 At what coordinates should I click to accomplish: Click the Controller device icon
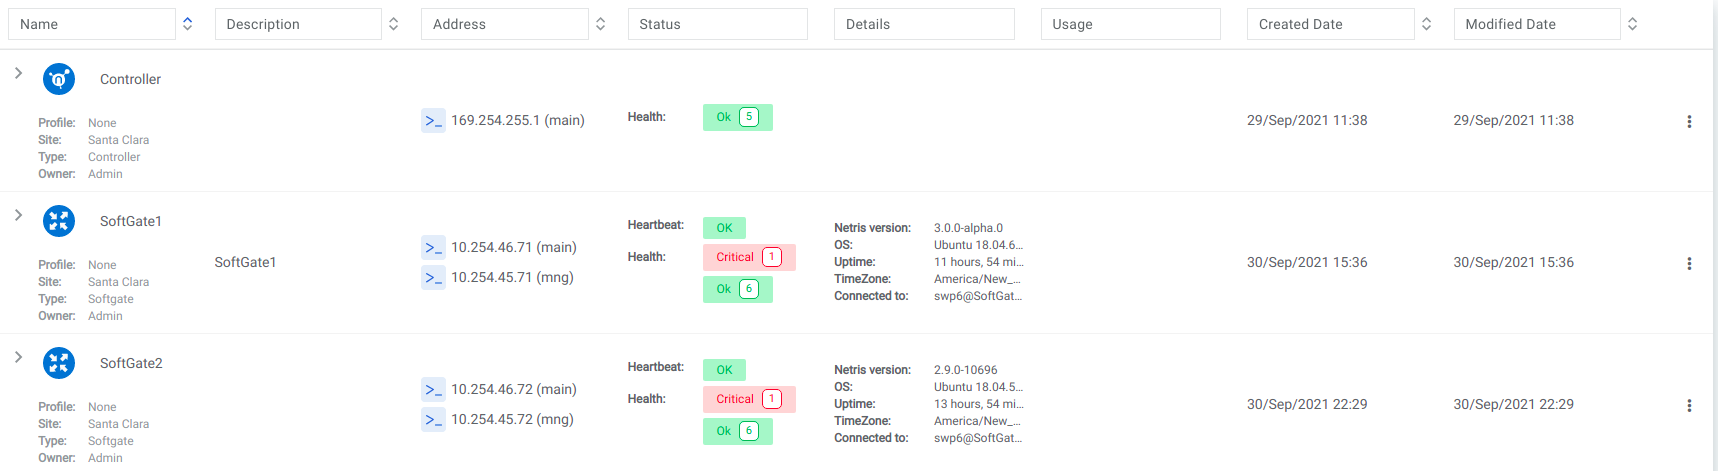59,79
